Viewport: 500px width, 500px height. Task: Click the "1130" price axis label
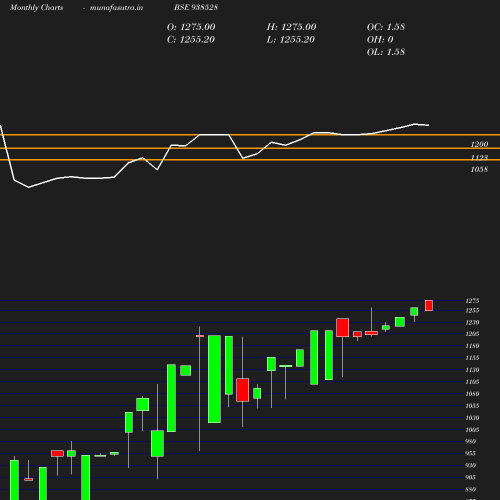(472, 370)
